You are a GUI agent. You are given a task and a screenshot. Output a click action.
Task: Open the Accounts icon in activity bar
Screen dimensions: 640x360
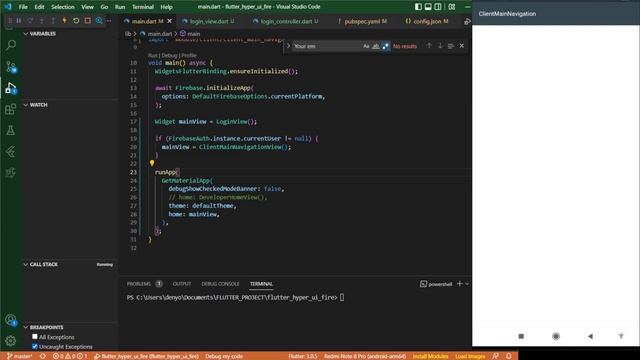pos(11,320)
